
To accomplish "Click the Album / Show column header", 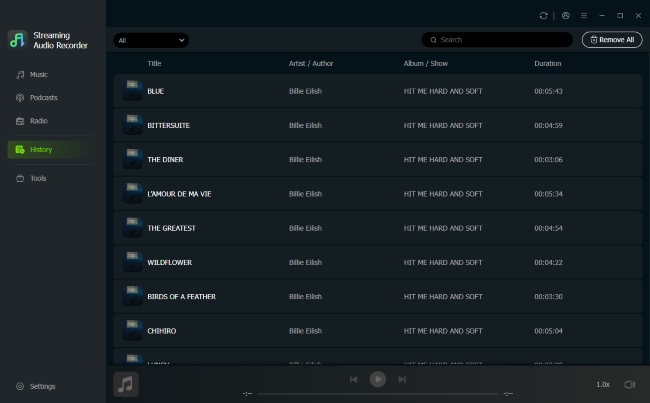I will tap(426, 63).
